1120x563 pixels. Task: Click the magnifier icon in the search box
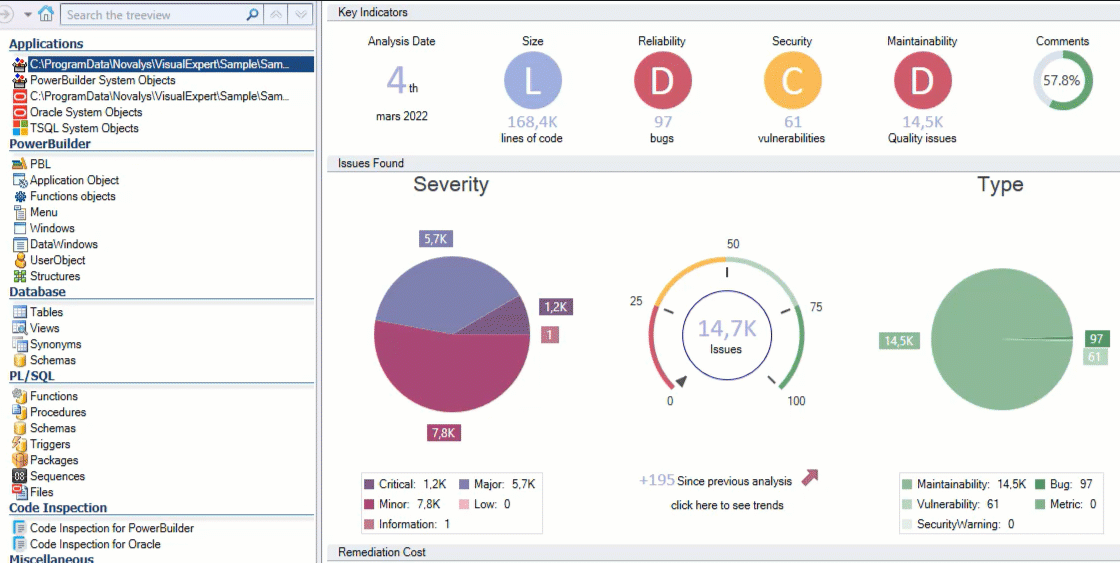click(253, 15)
